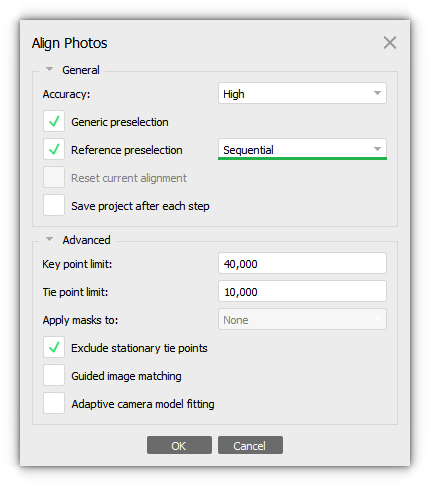This screenshot has width=430, height=486.
Task: Click the Reset current alignment checkbox
Action: [x=54, y=177]
